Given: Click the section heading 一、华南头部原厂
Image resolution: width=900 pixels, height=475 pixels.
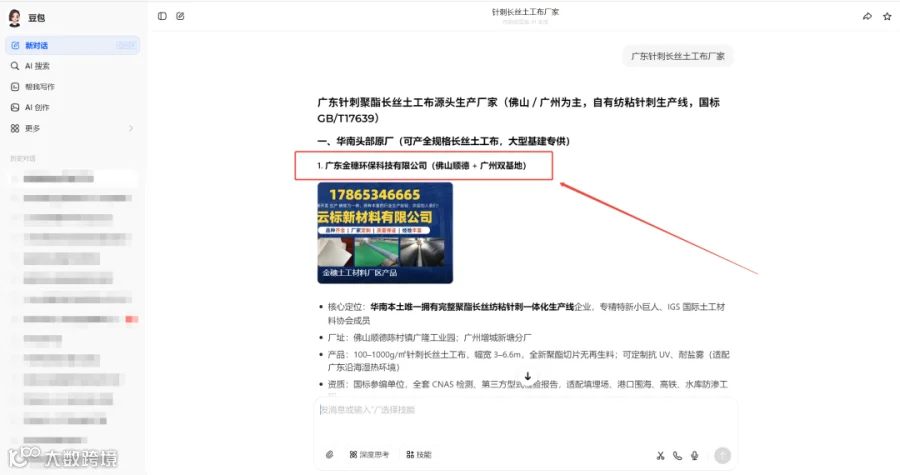Looking at the screenshot, I should click(x=443, y=141).
